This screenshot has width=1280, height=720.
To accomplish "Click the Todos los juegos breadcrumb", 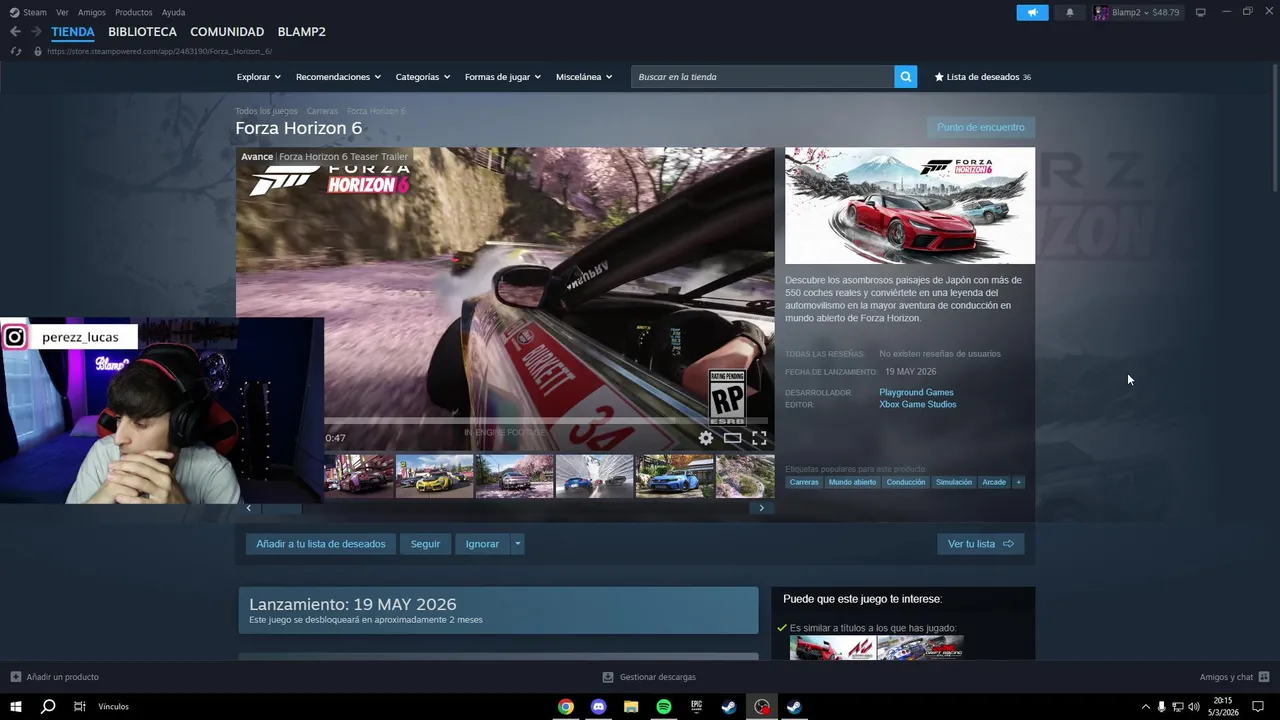I will [x=266, y=111].
